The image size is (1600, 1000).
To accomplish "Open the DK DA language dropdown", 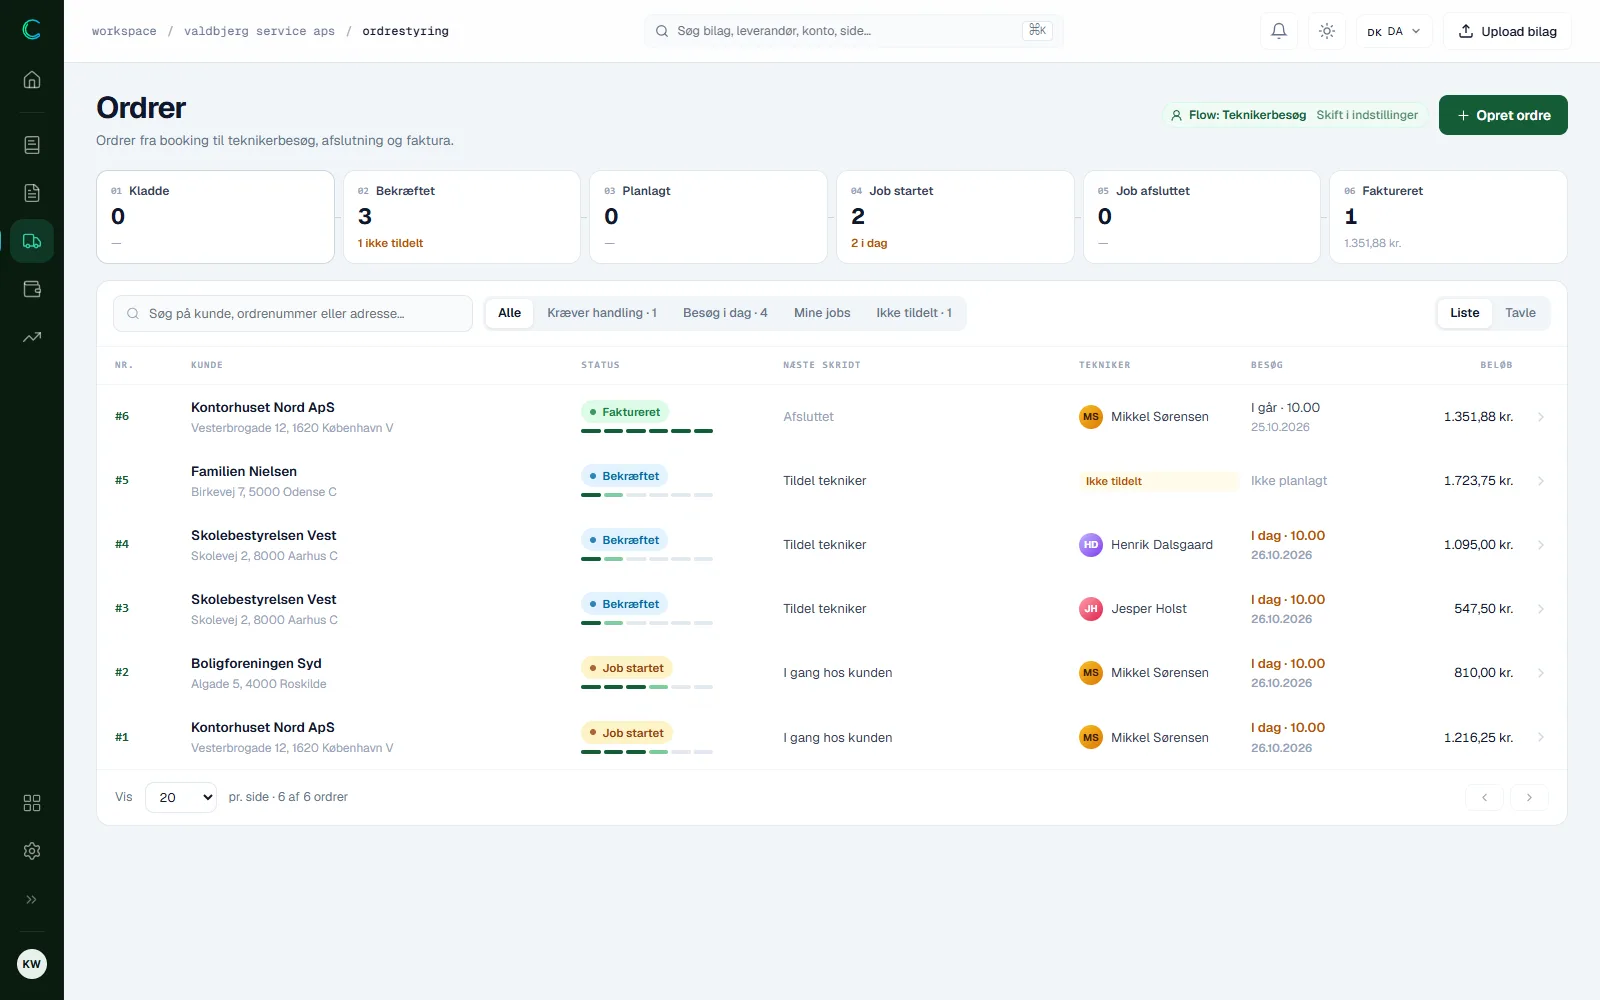I will click(x=1395, y=31).
